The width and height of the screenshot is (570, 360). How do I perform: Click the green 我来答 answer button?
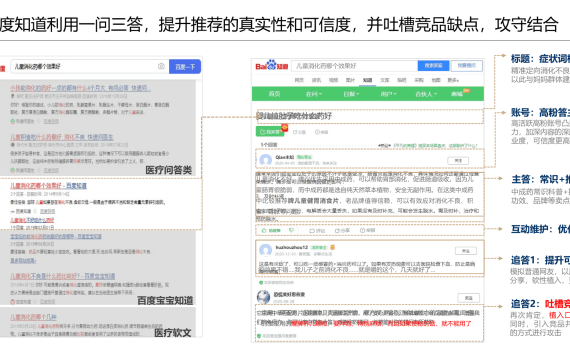(270, 132)
